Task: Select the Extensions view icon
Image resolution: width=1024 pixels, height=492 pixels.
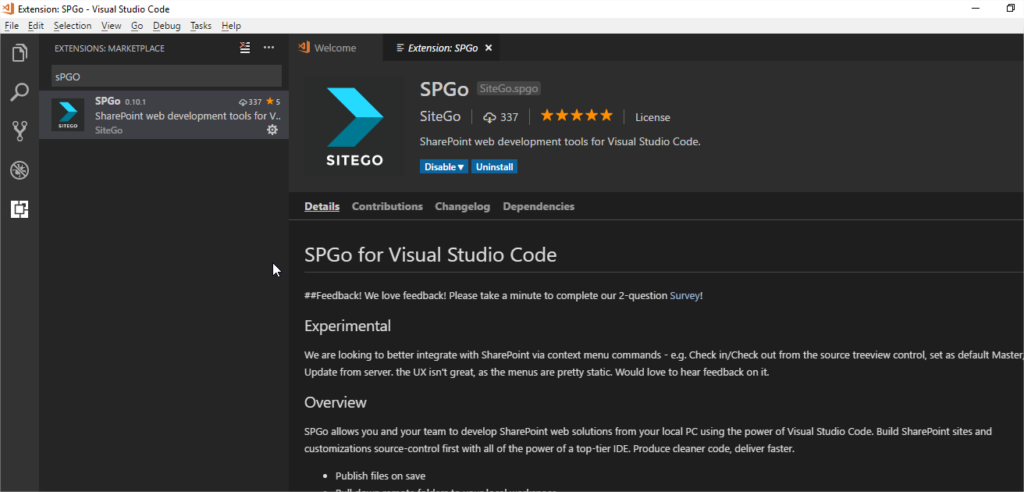Action: (20, 210)
